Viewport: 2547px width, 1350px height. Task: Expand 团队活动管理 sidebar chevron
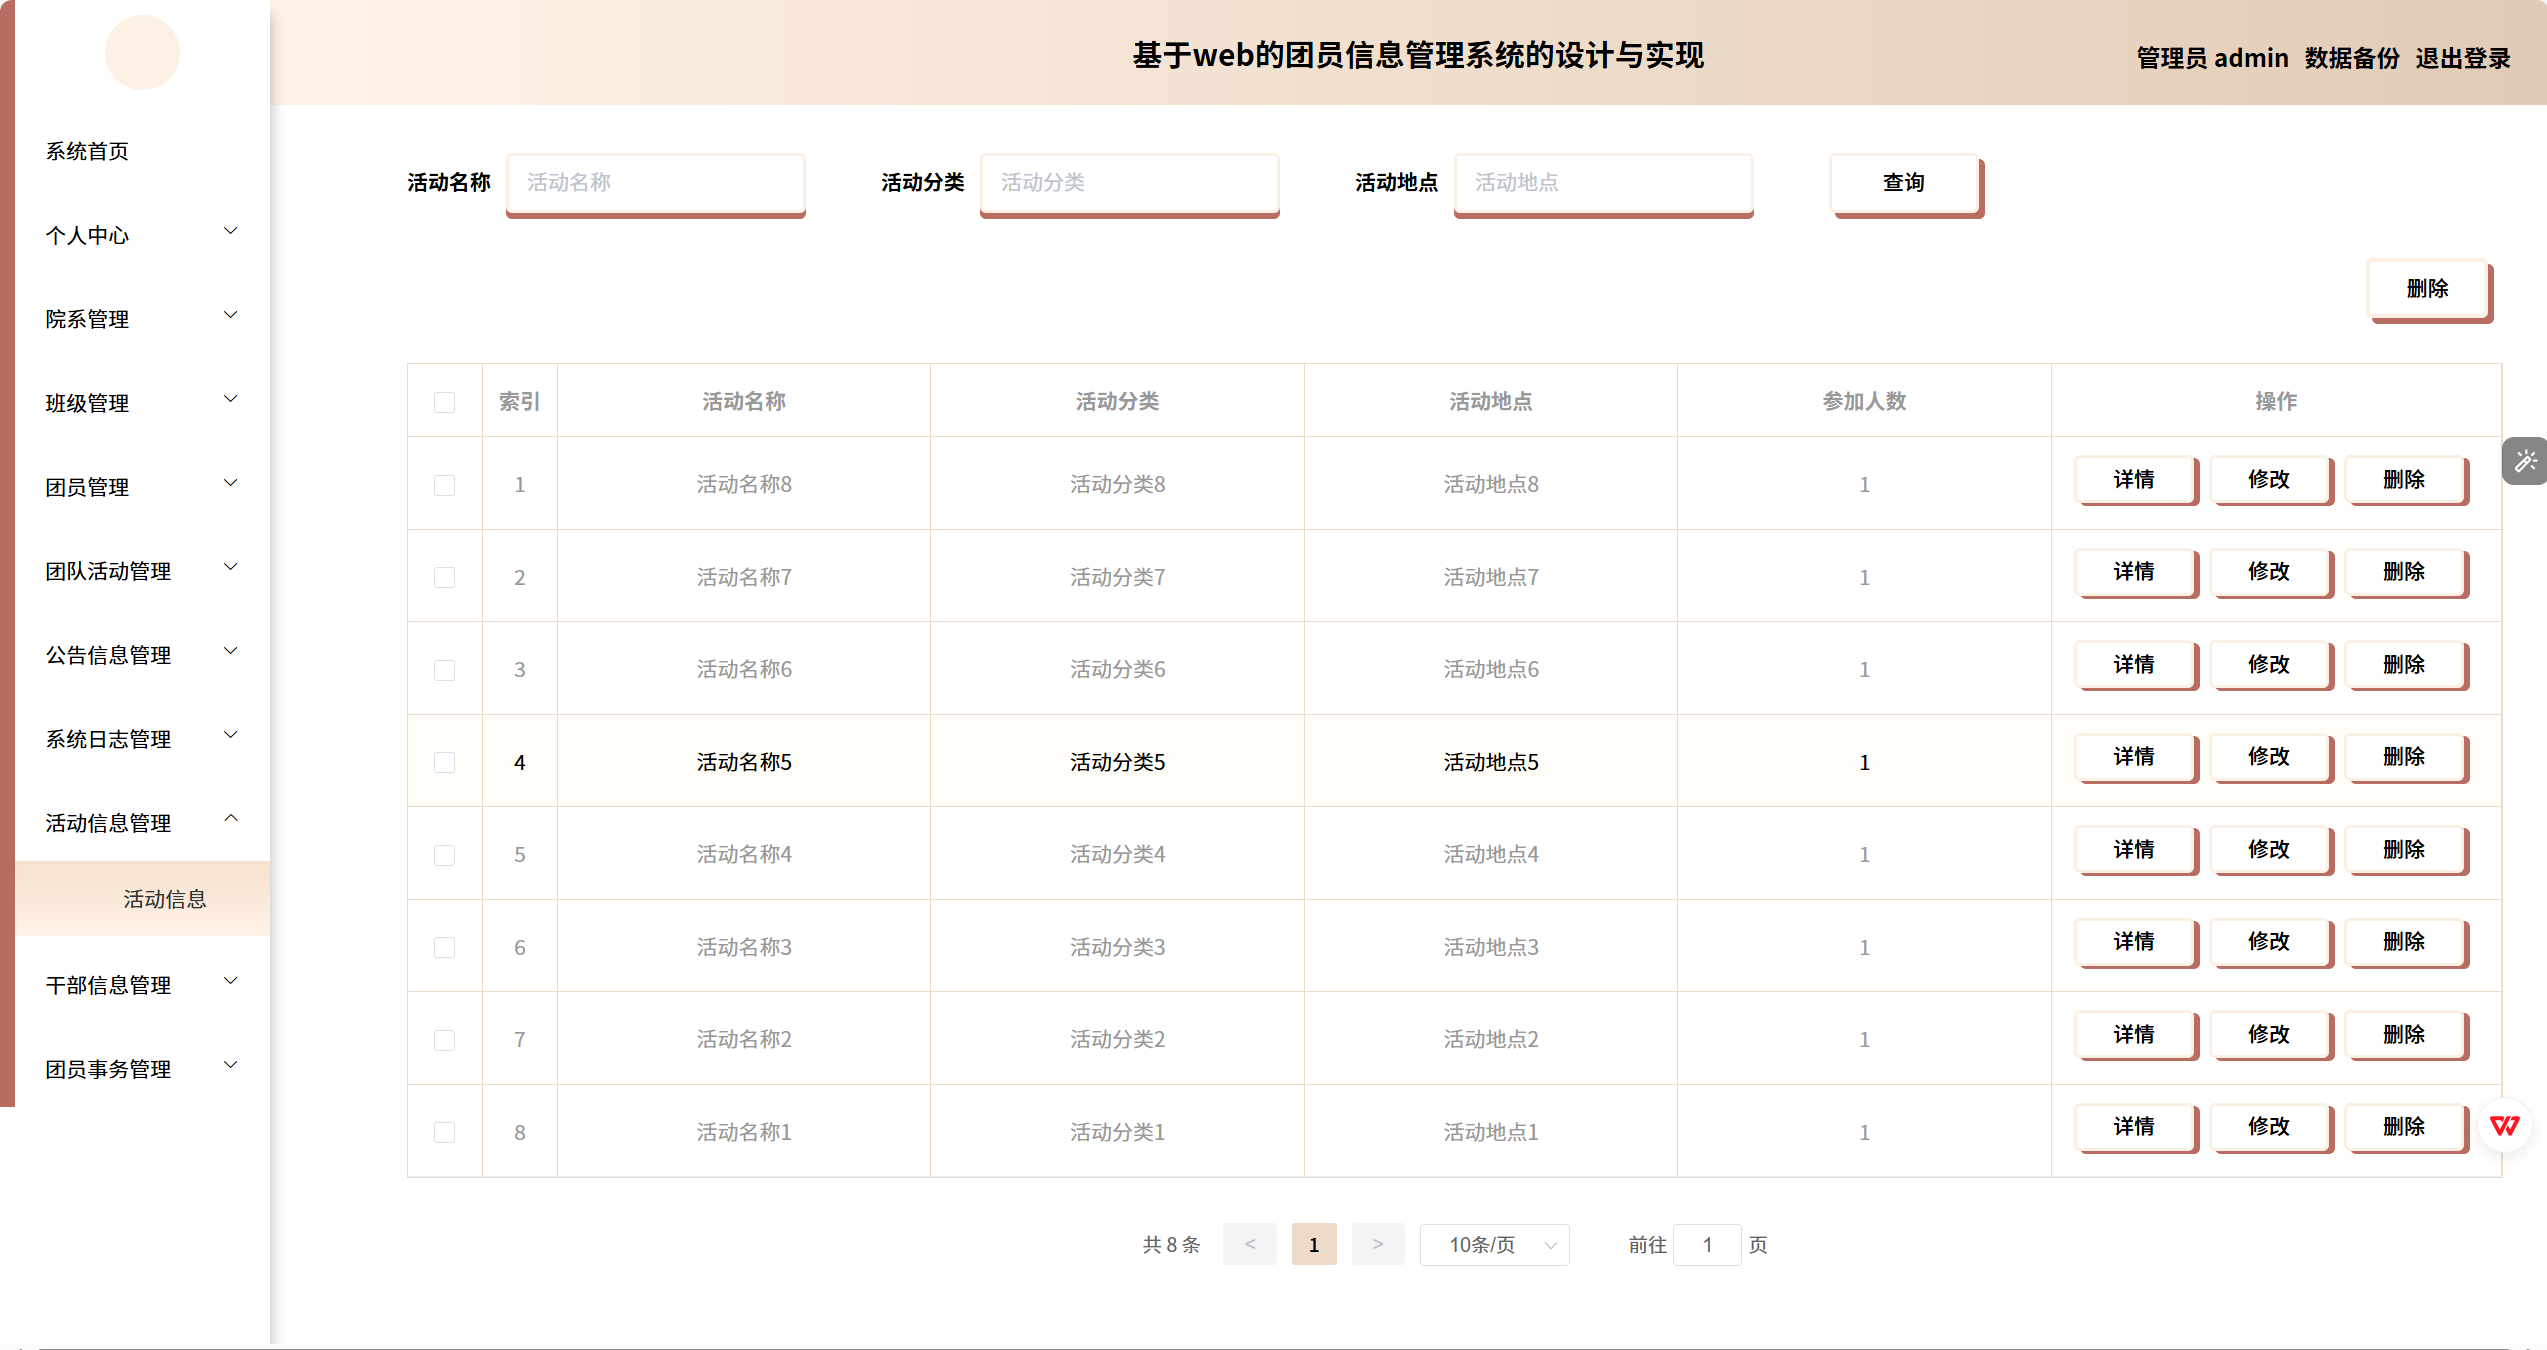[x=231, y=567]
